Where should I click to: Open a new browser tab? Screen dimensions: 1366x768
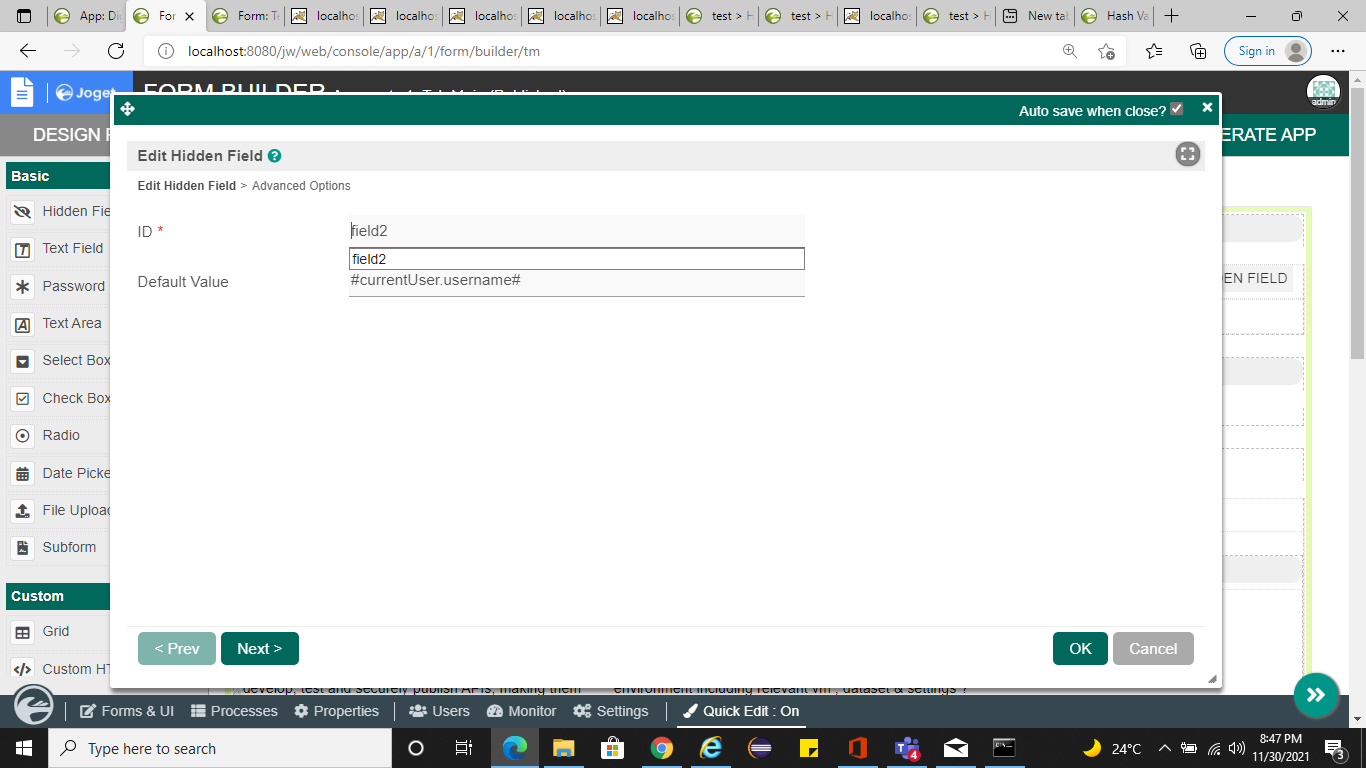click(1172, 16)
